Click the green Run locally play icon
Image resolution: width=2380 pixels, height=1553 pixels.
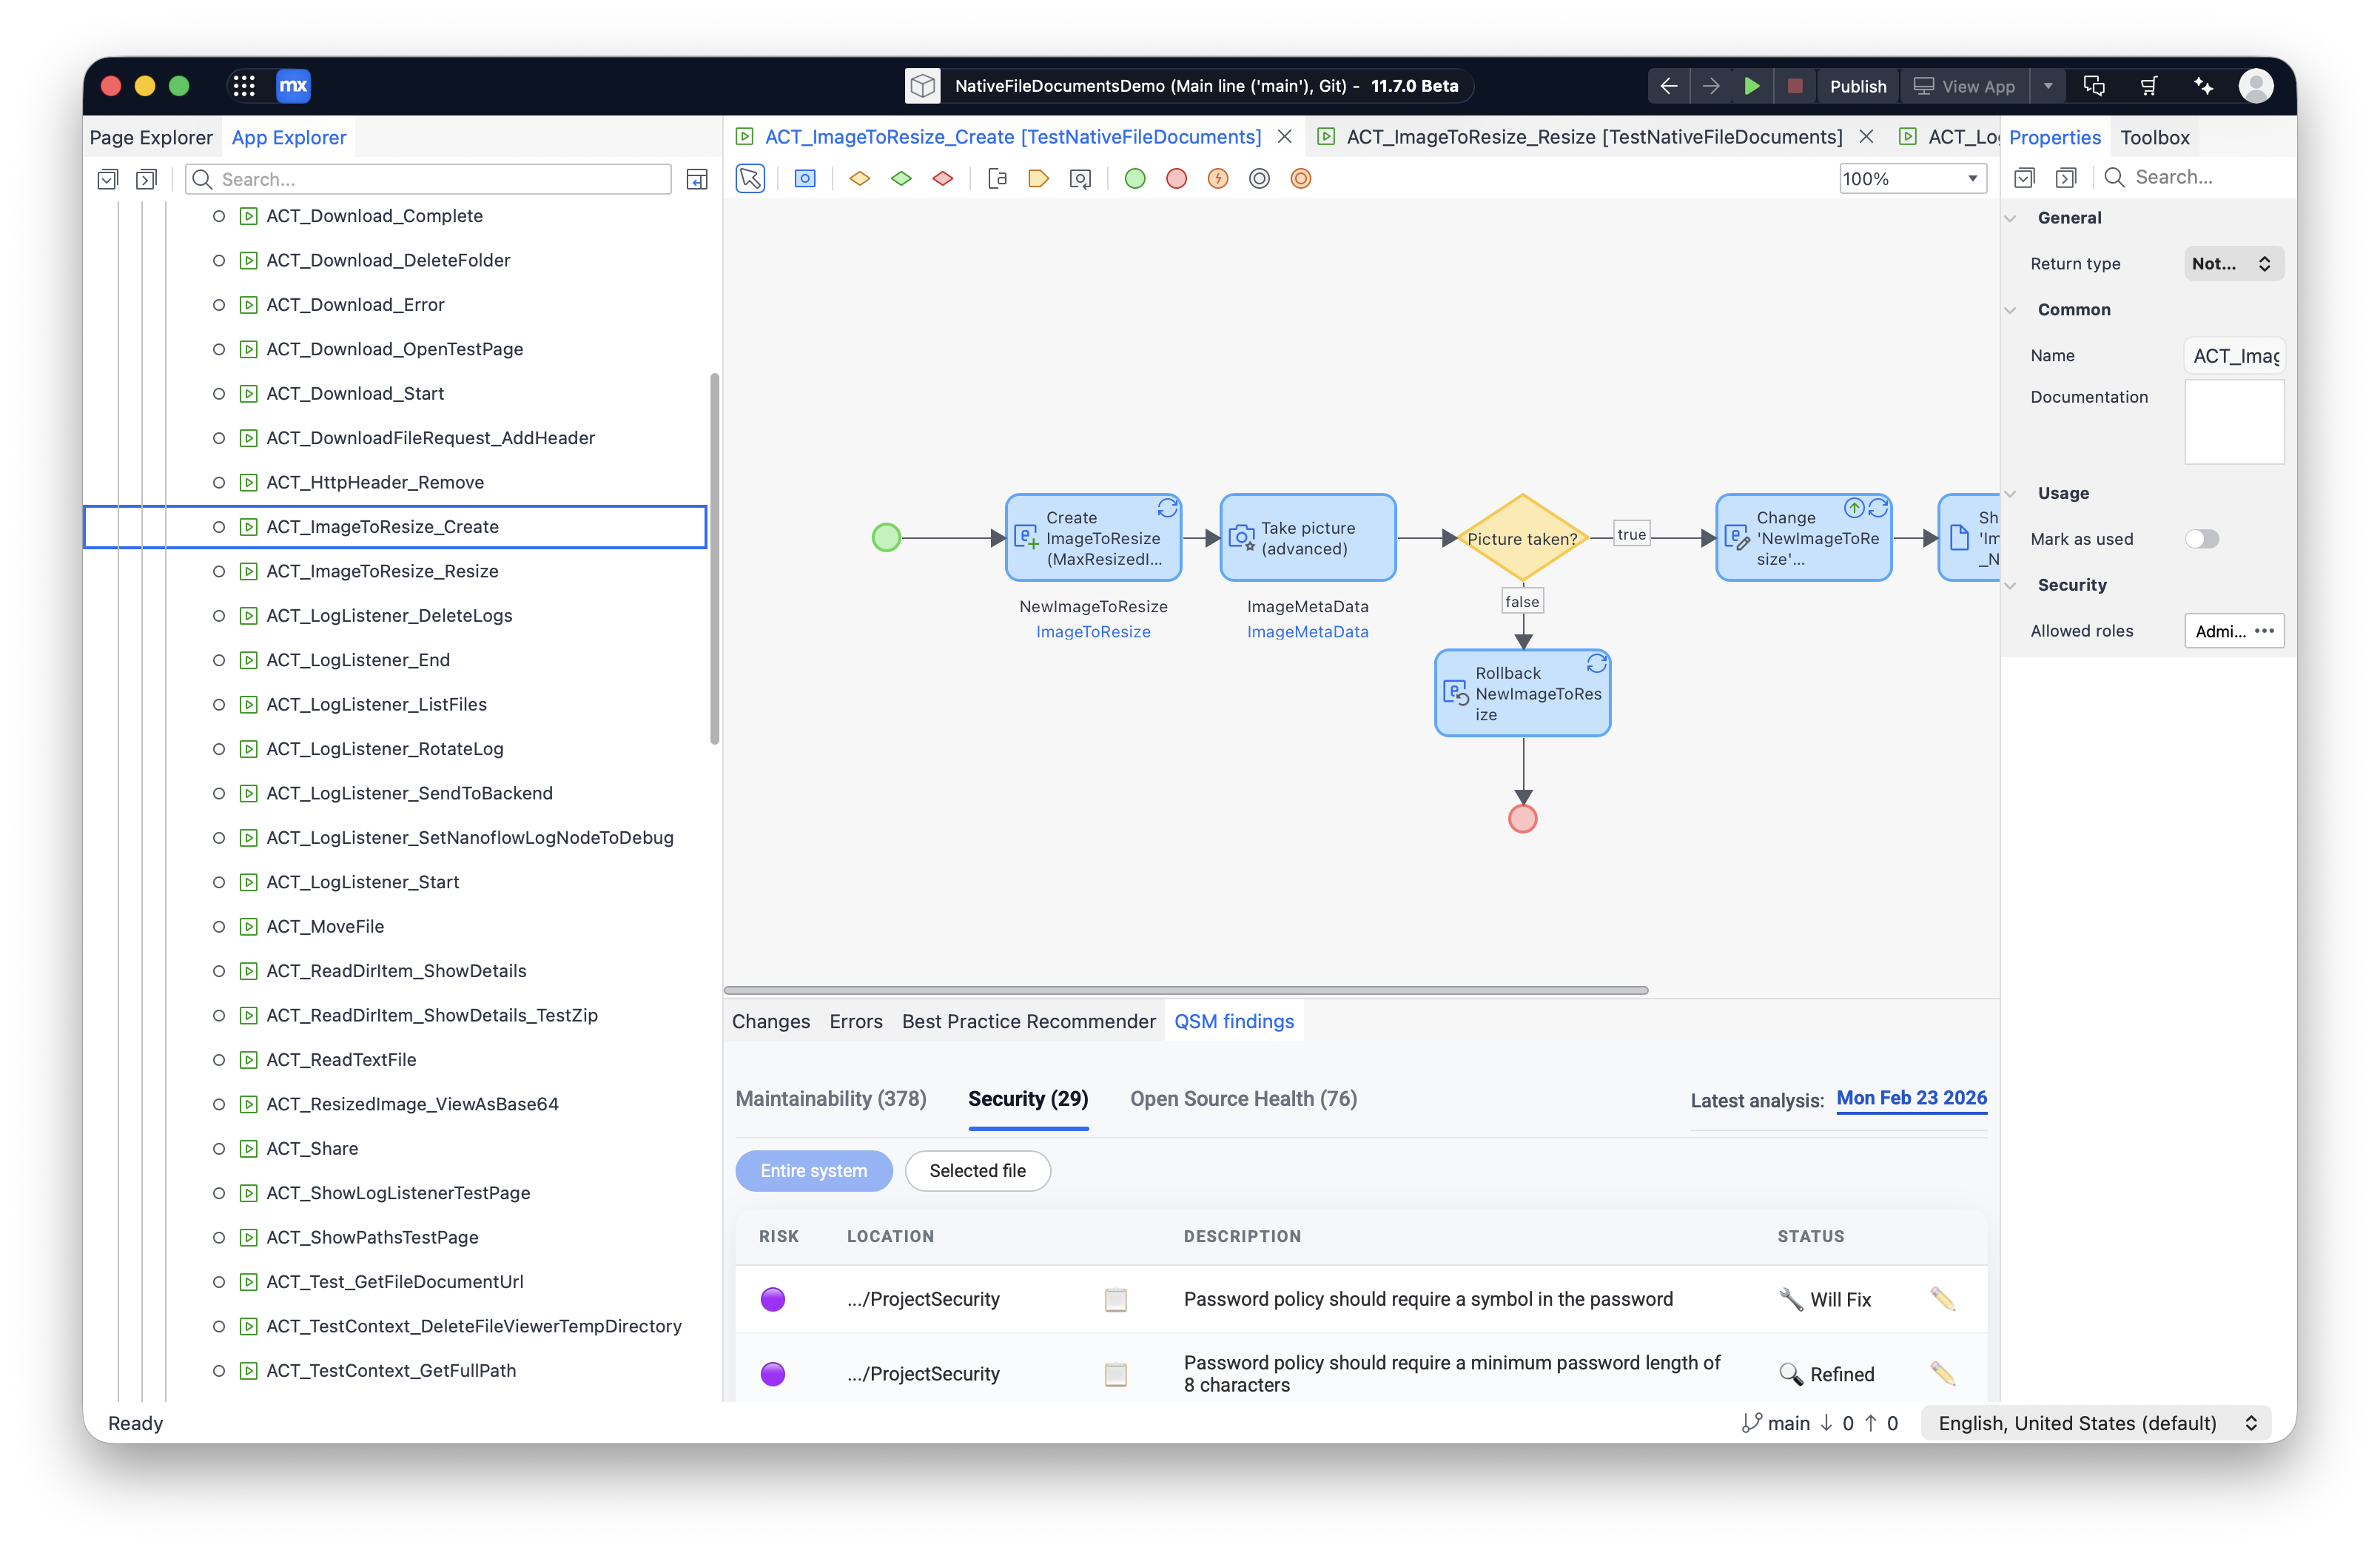click(x=1752, y=86)
